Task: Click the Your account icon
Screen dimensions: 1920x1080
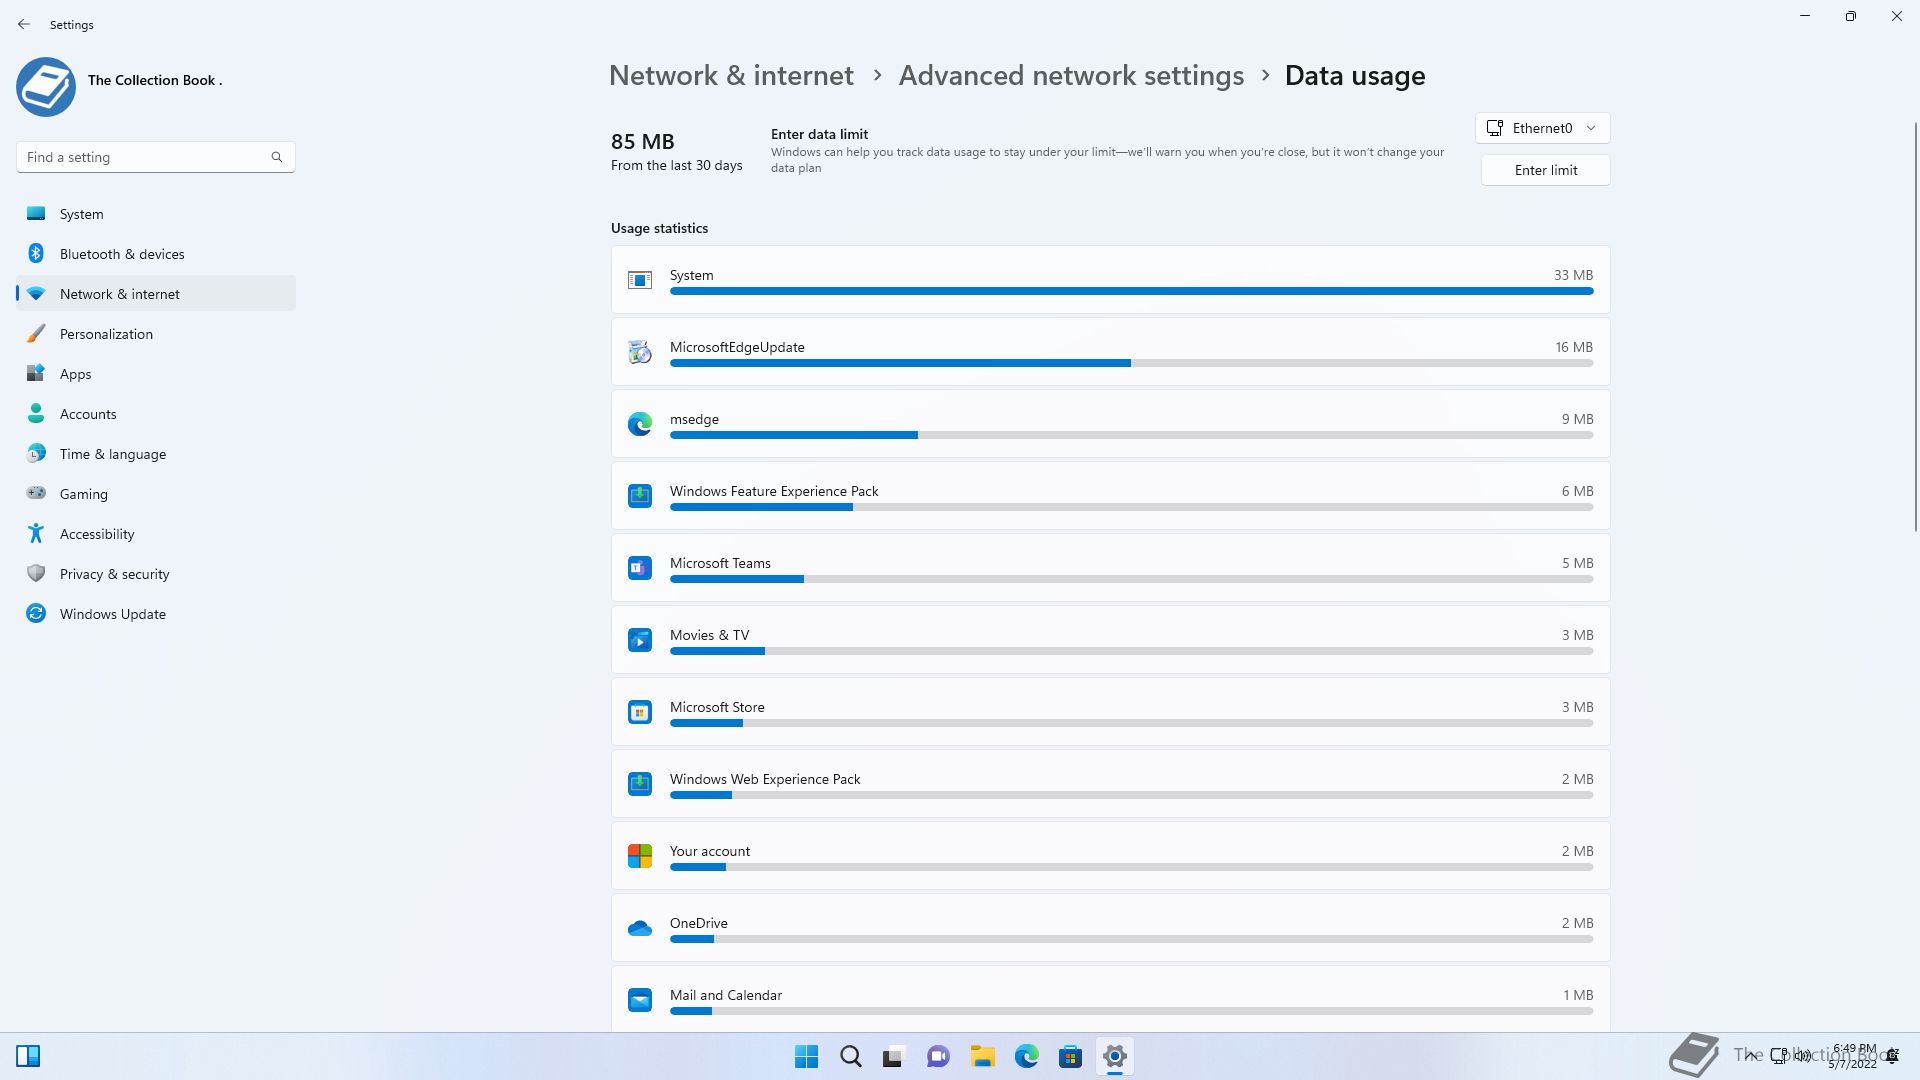Action: point(640,856)
